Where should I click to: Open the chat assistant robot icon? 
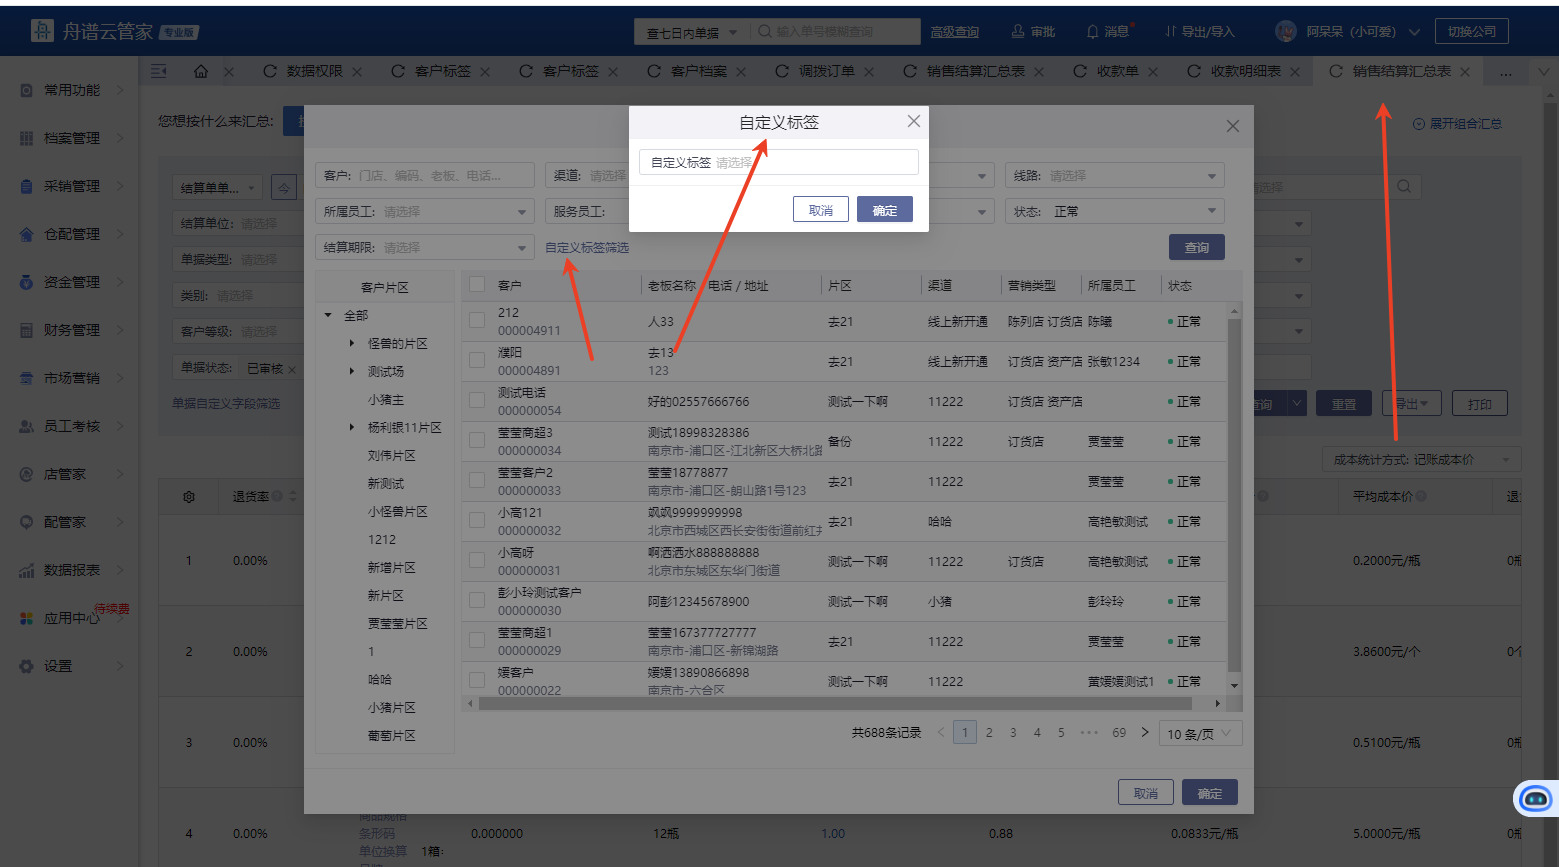1535,798
